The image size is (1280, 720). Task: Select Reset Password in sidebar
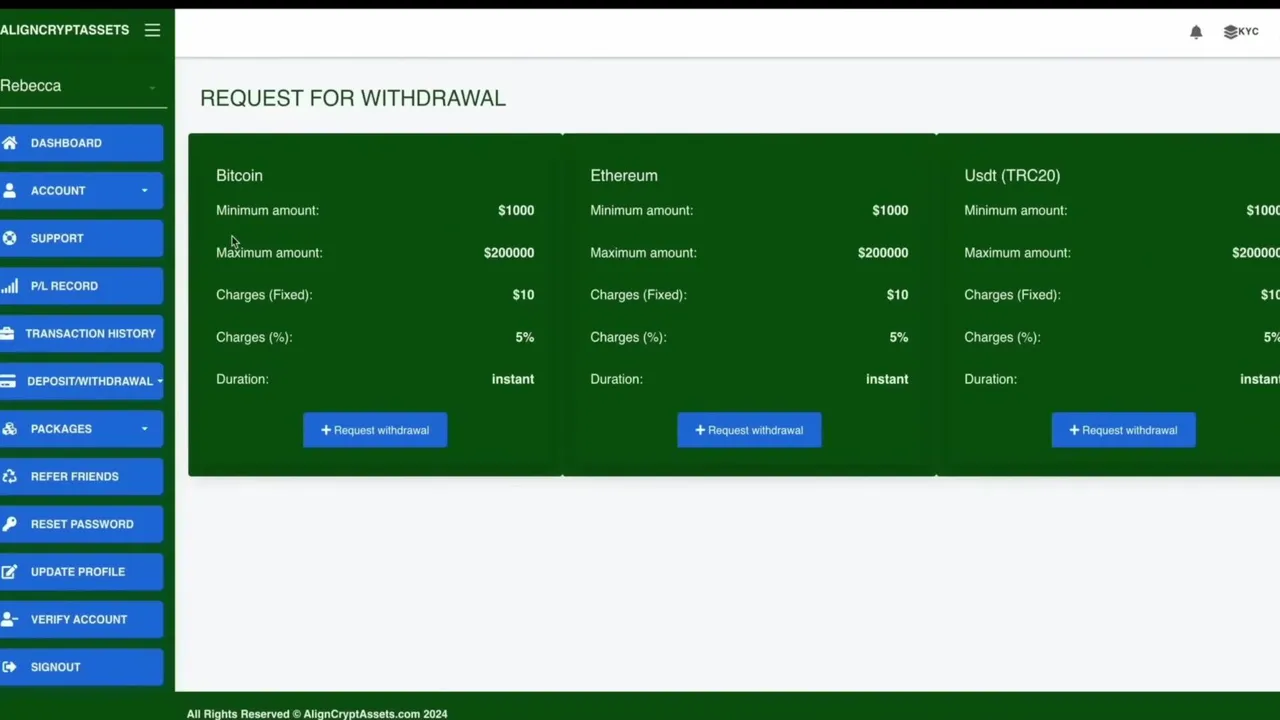(x=81, y=524)
